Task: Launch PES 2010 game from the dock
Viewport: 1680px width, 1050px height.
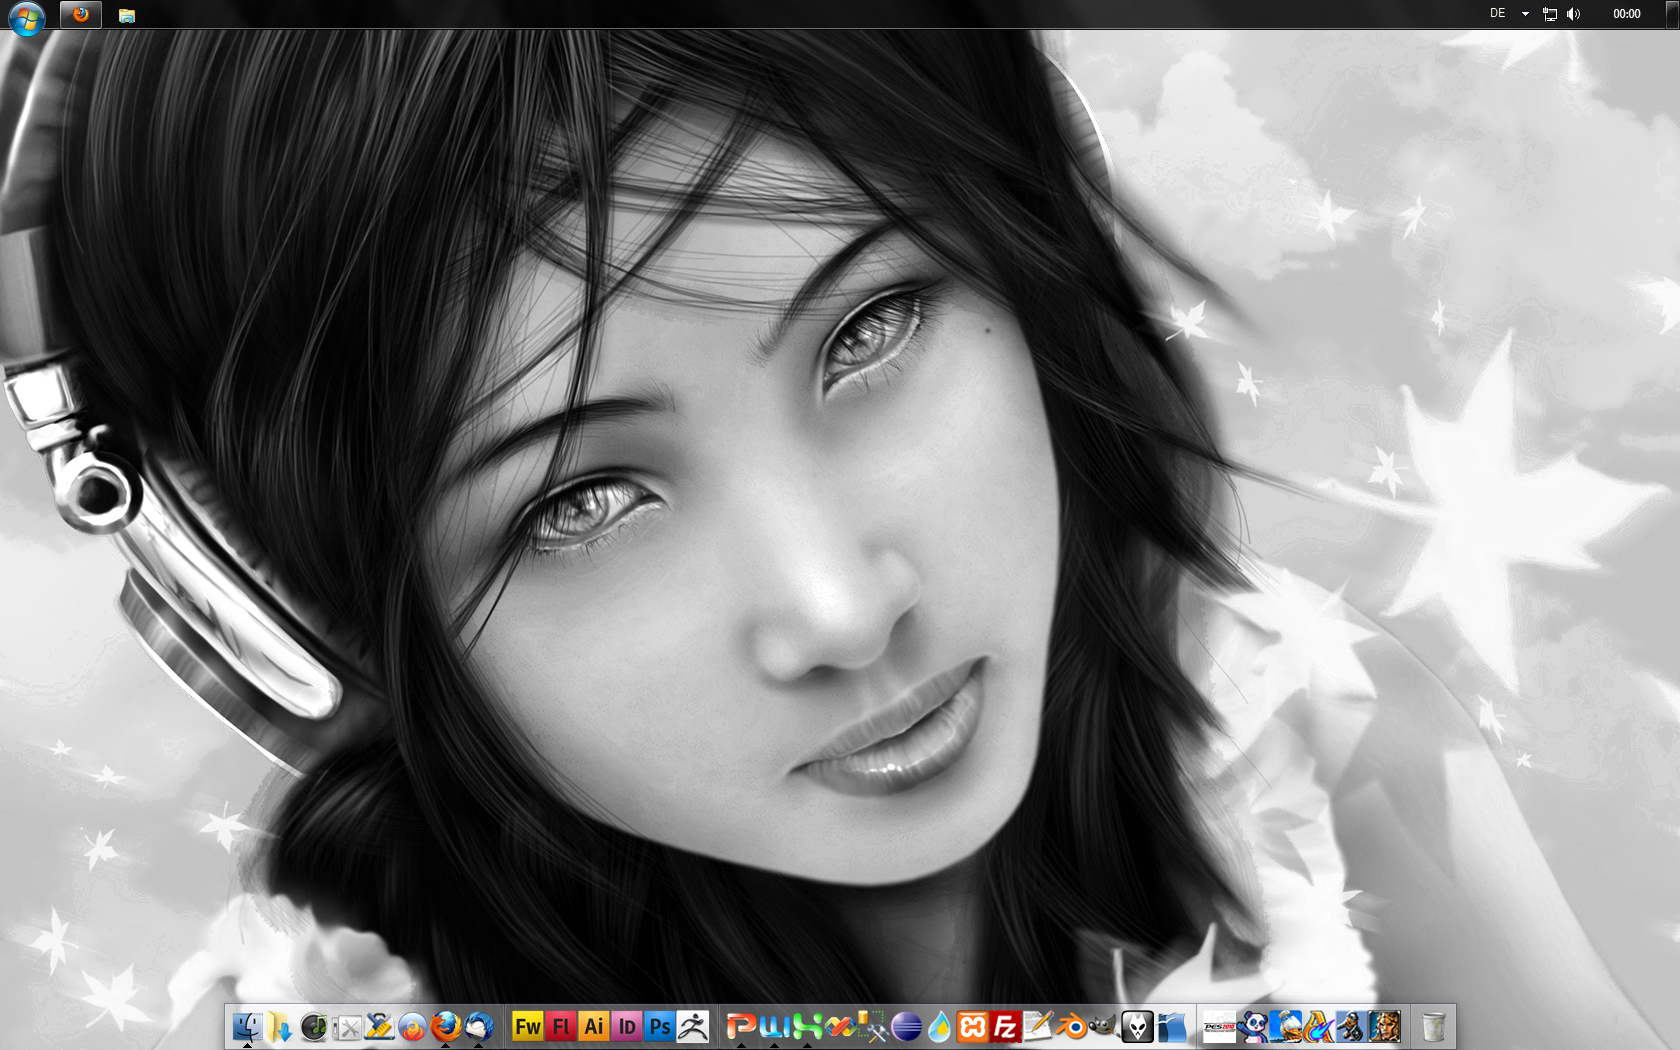Action: point(1219,1027)
